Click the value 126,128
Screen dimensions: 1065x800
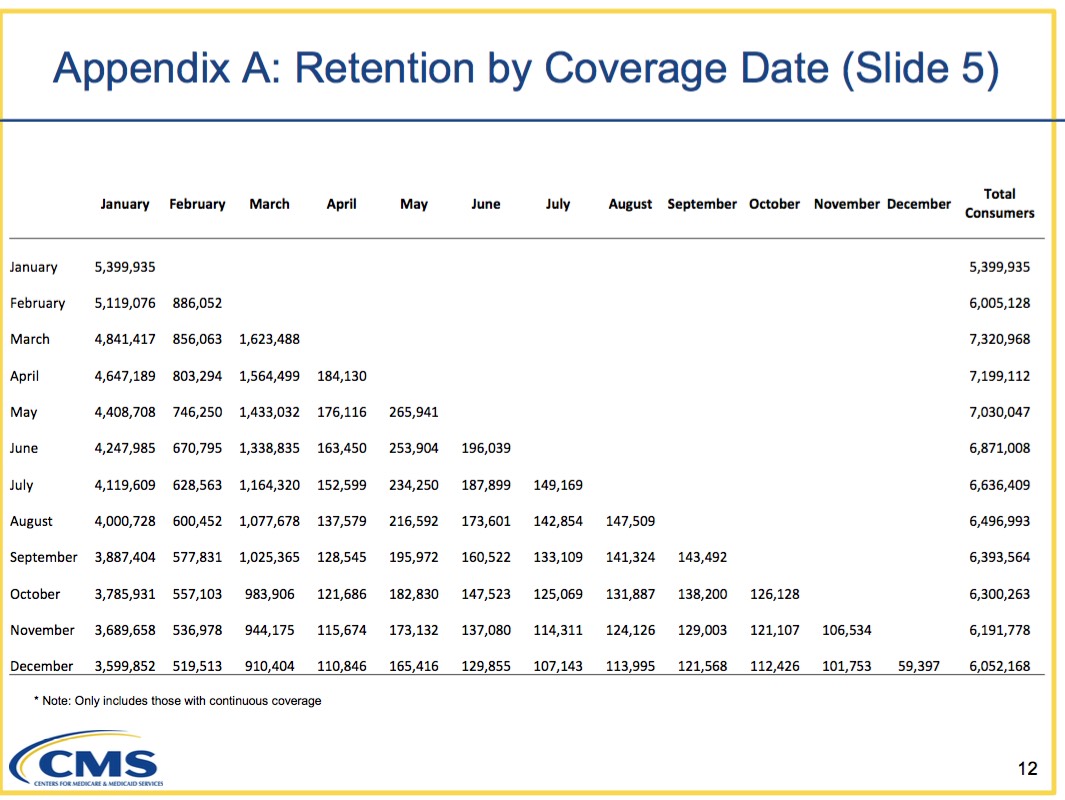(774, 594)
